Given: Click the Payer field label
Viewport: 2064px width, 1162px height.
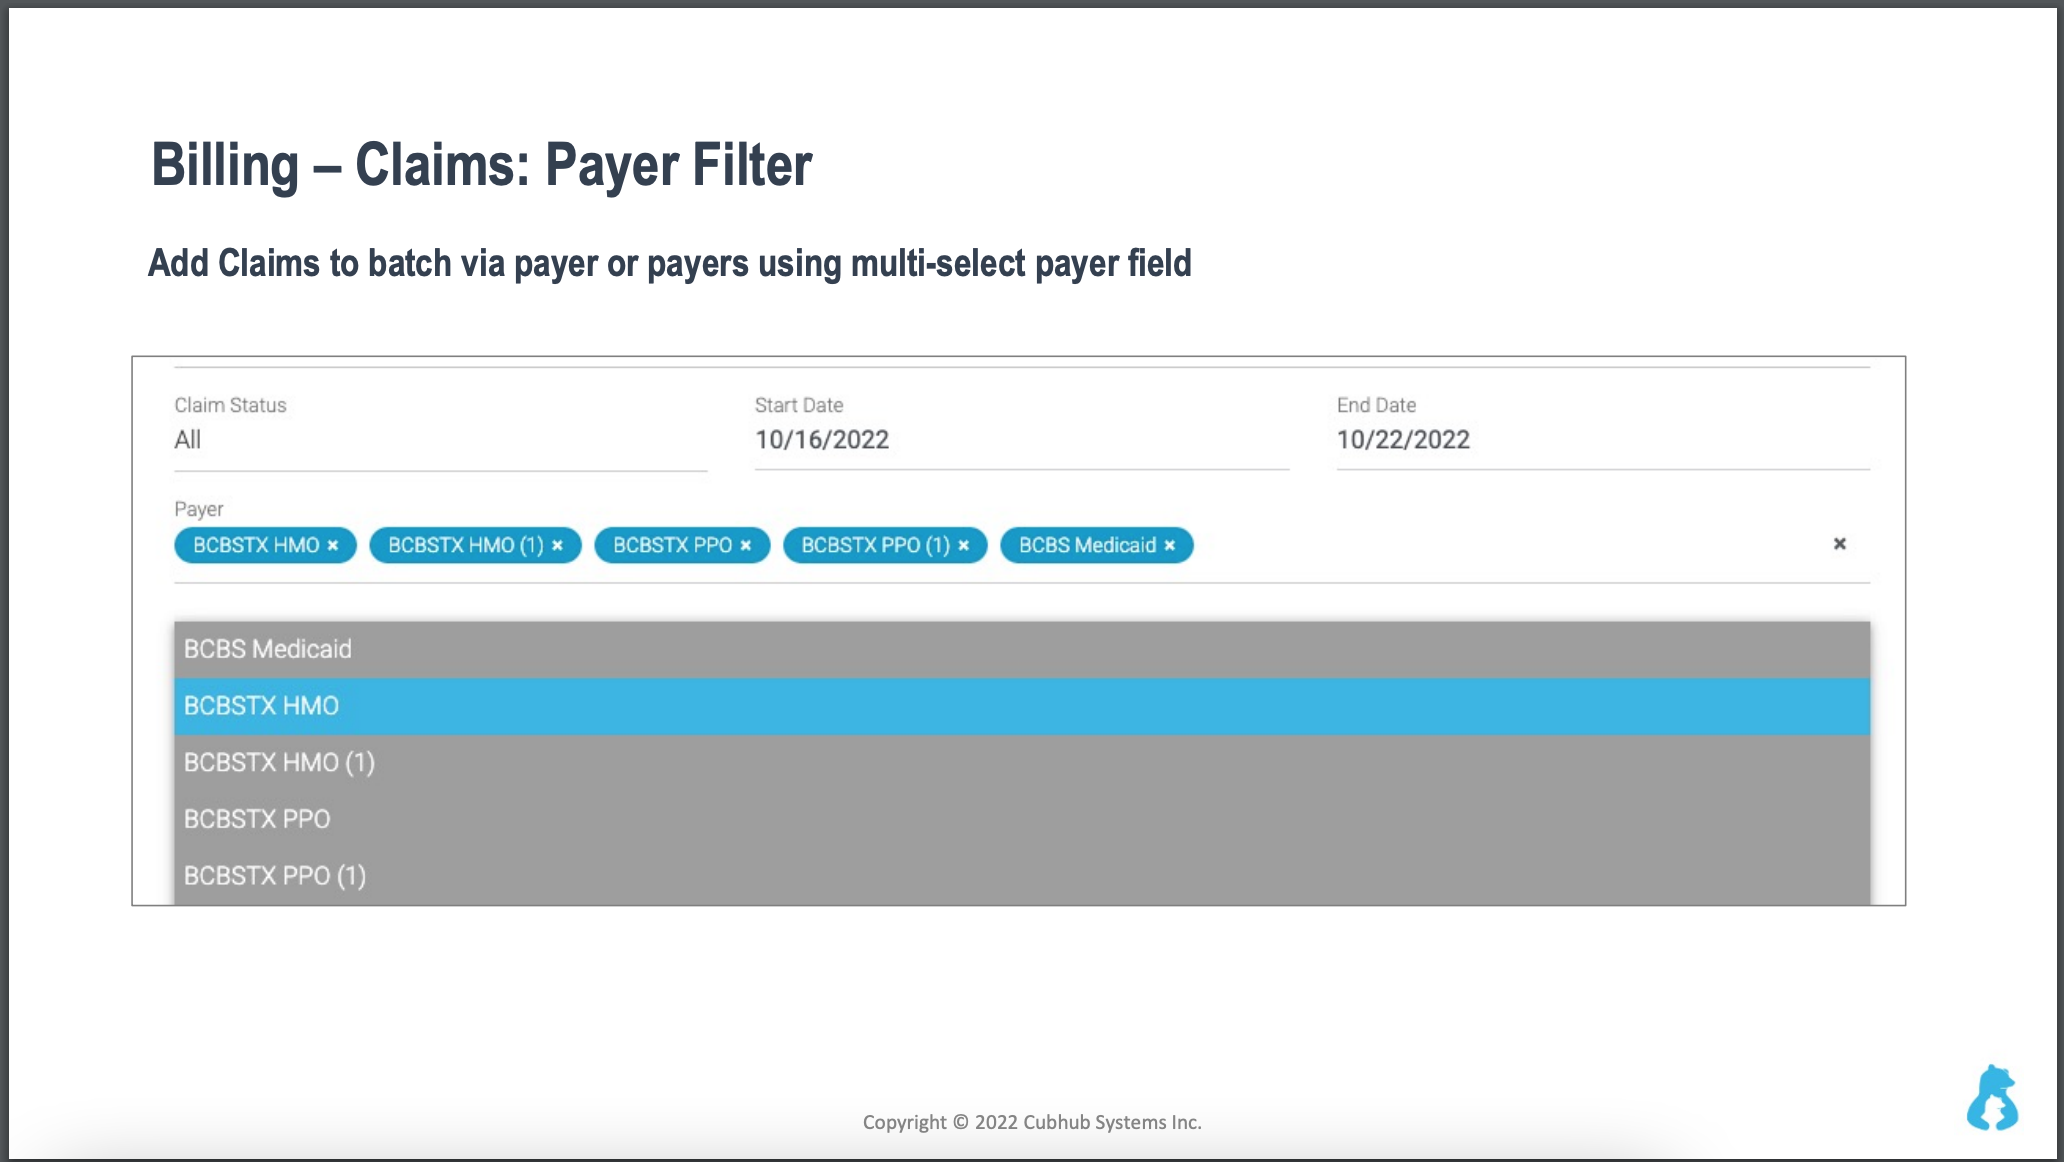Looking at the screenshot, I should pyautogui.click(x=199, y=509).
